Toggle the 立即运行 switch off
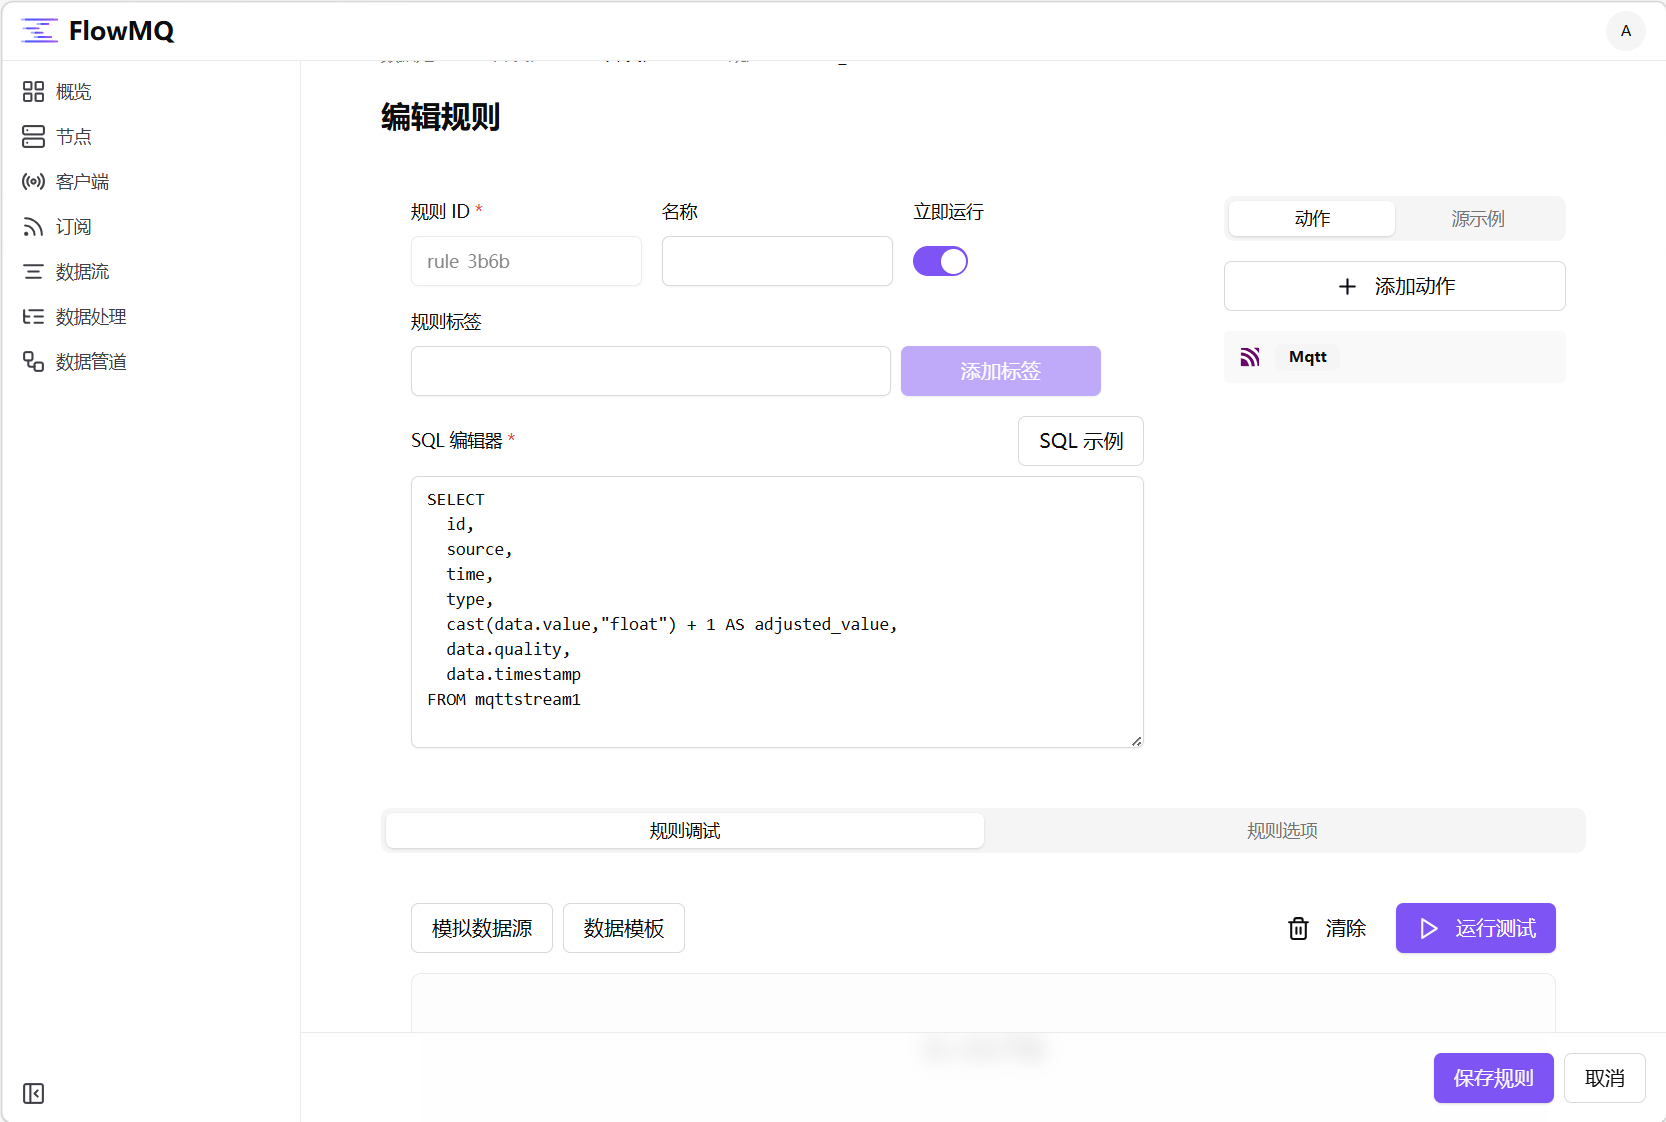 [940, 262]
